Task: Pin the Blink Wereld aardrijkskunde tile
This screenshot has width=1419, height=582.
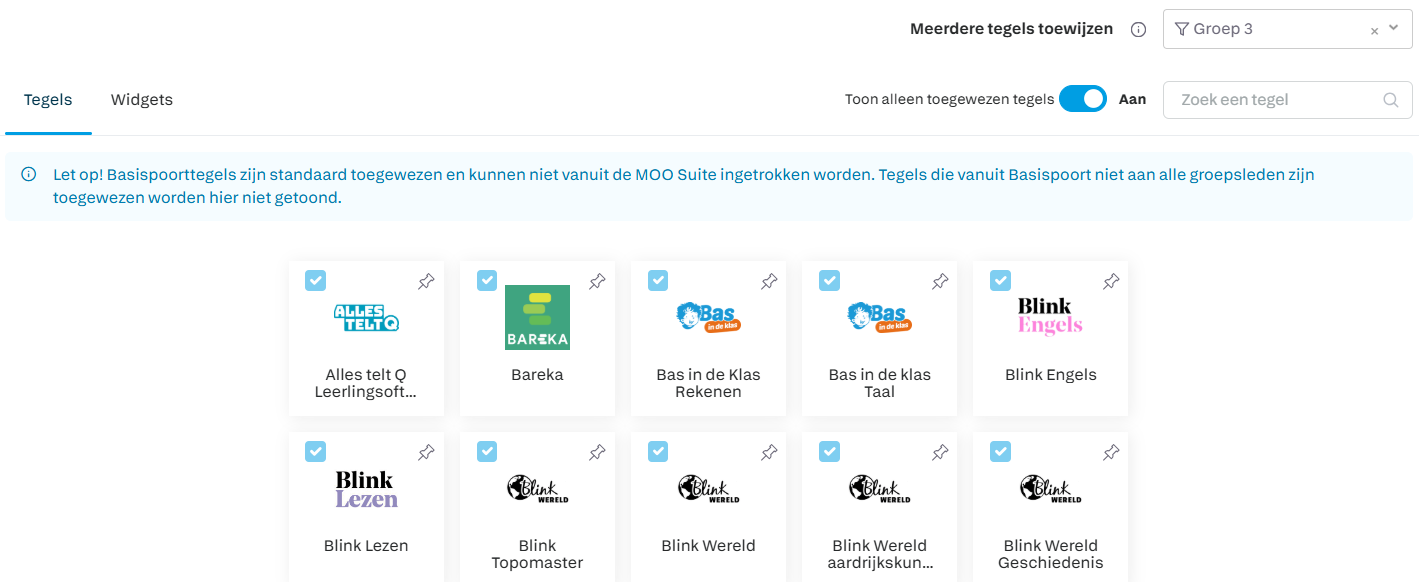Action: pyautogui.click(x=940, y=453)
